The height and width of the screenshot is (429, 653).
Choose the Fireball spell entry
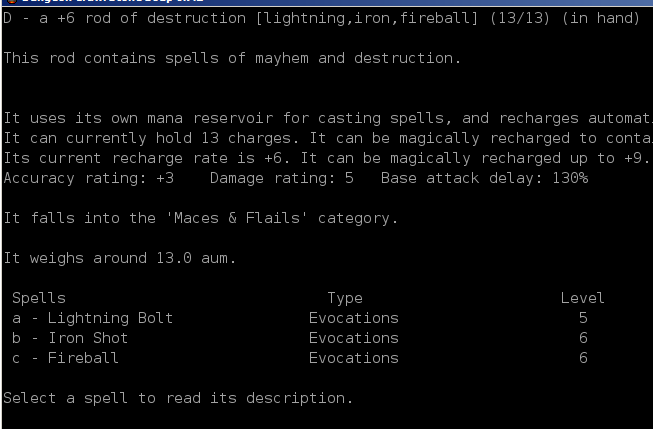[66, 358]
